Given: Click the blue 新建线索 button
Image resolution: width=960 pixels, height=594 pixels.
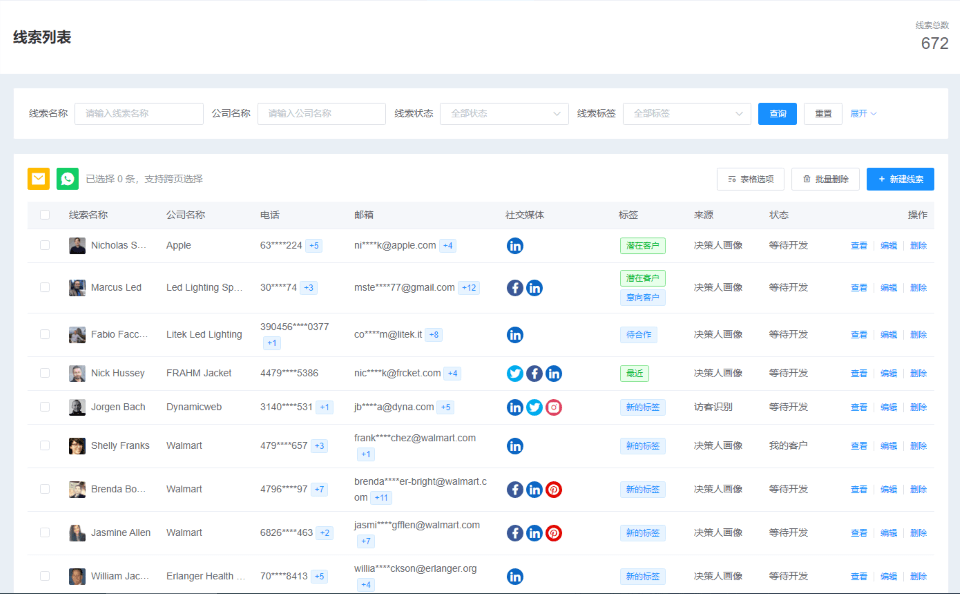Looking at the screenshot, I should tap(900, 179).
